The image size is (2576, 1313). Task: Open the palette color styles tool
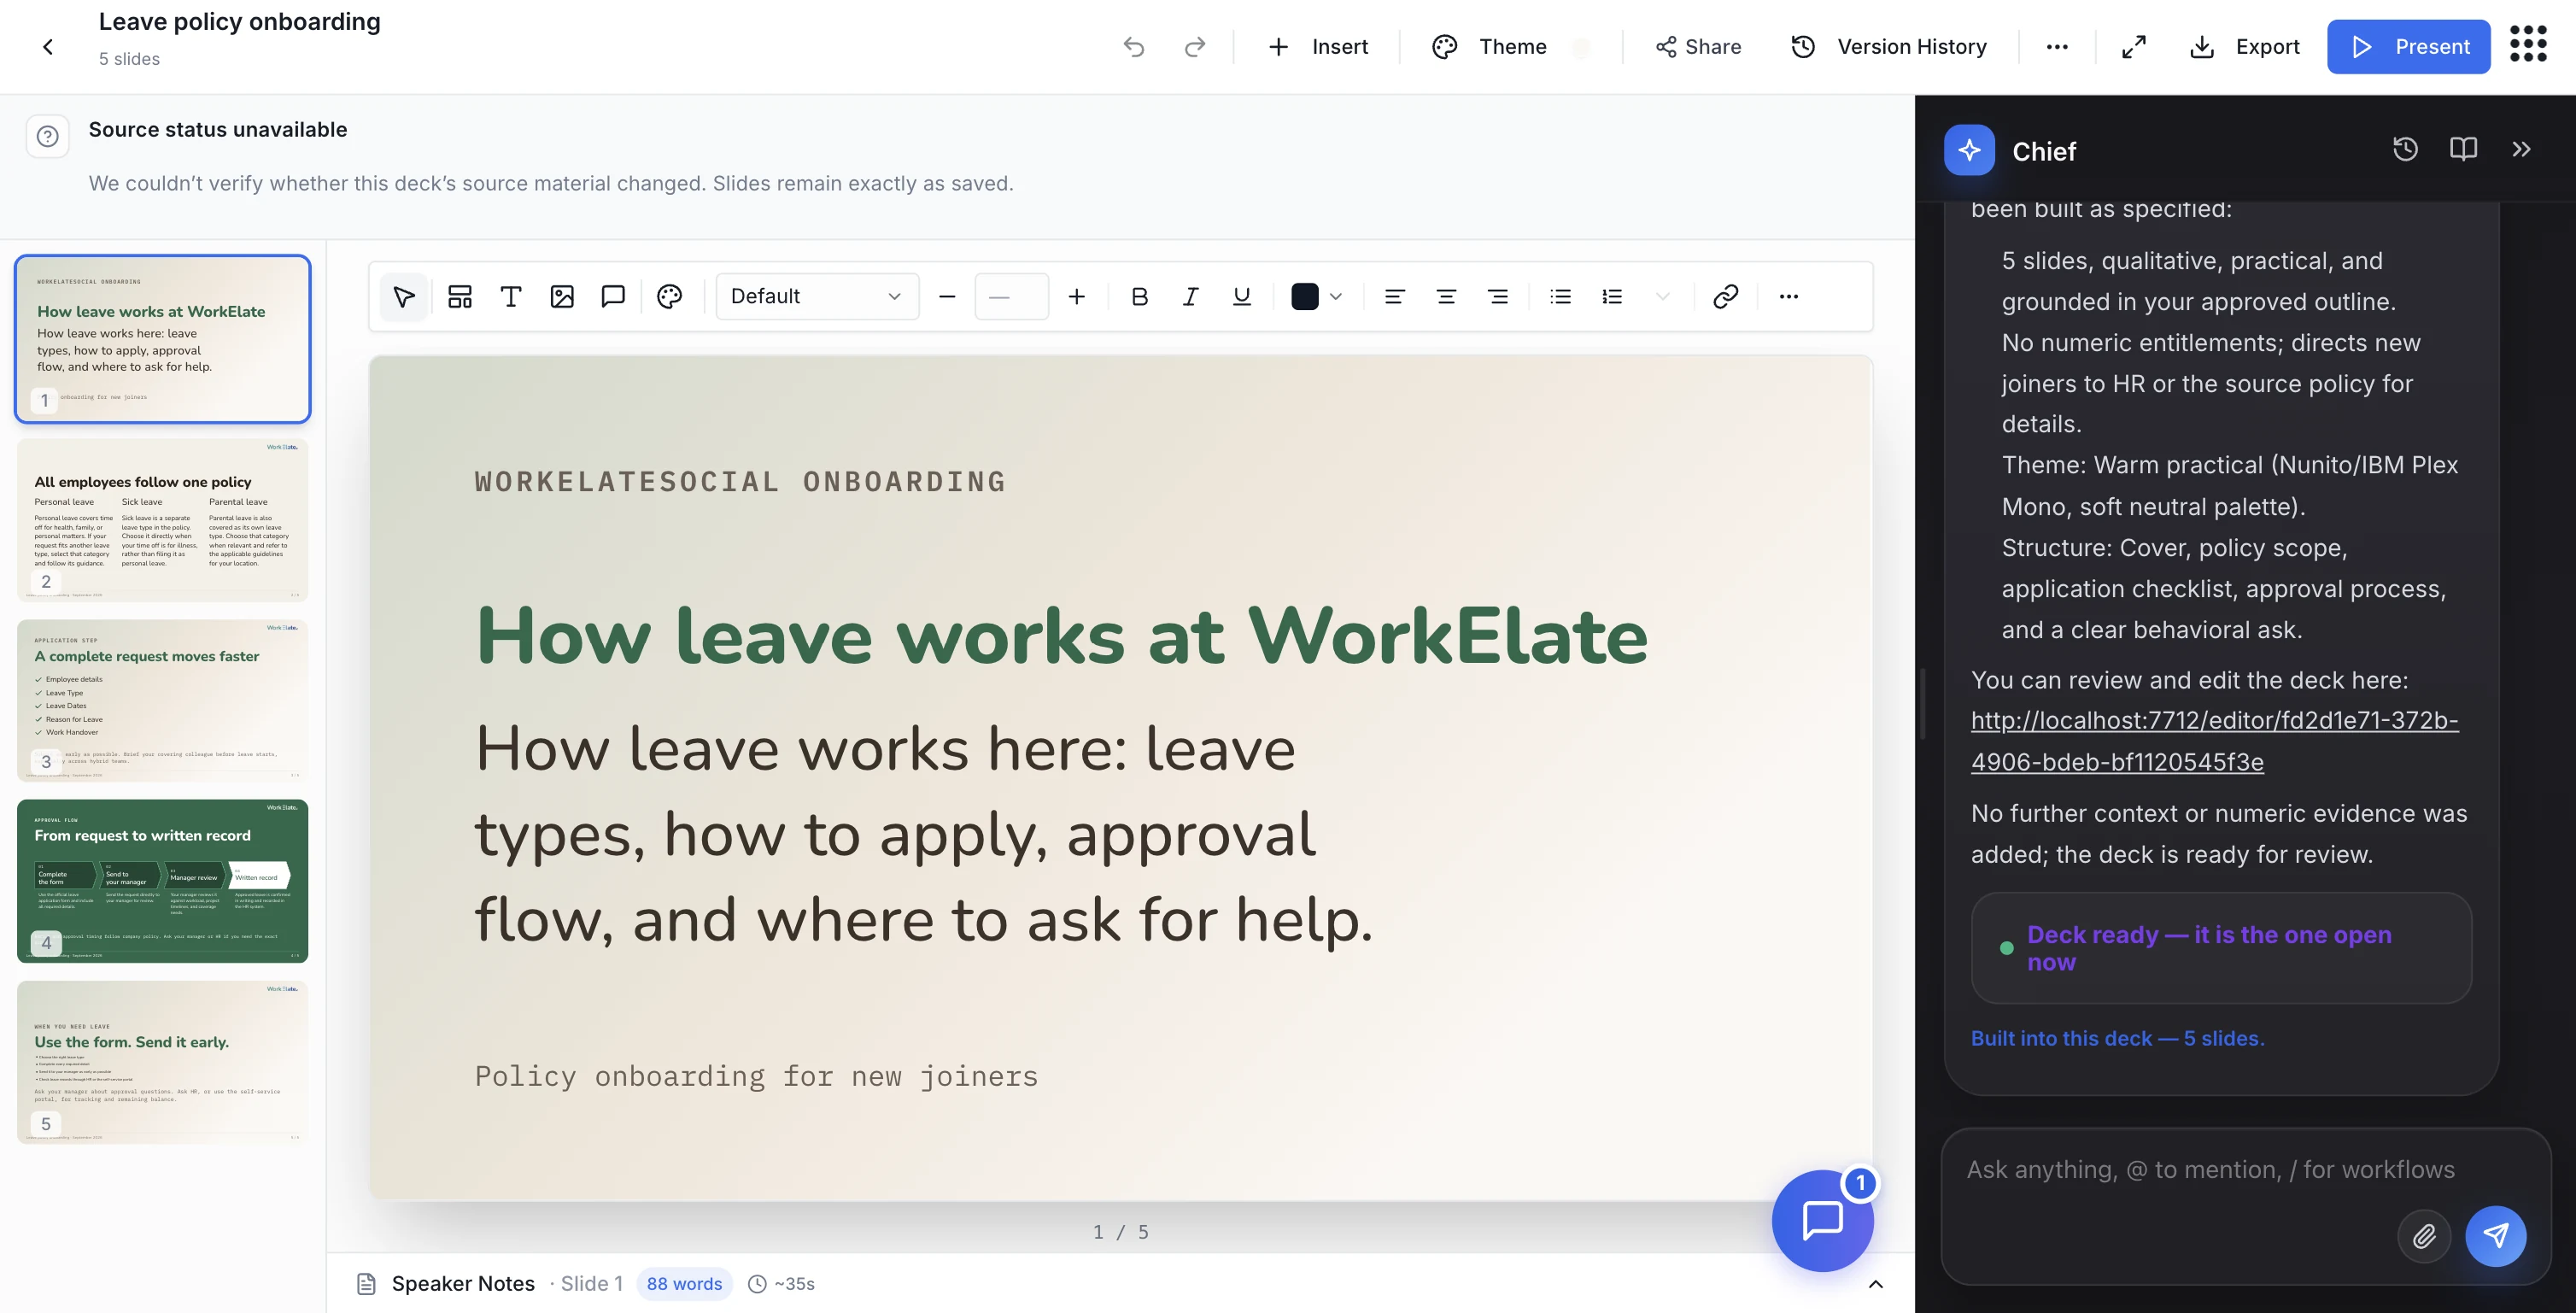pyautogui.click(x=670, y=296)
